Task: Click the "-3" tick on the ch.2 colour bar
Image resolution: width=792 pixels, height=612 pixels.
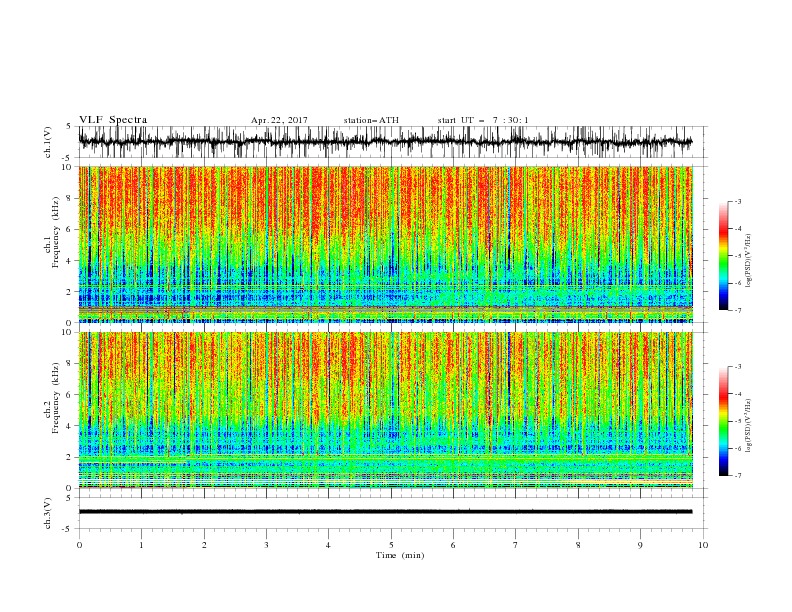Action: coord(737,367)
